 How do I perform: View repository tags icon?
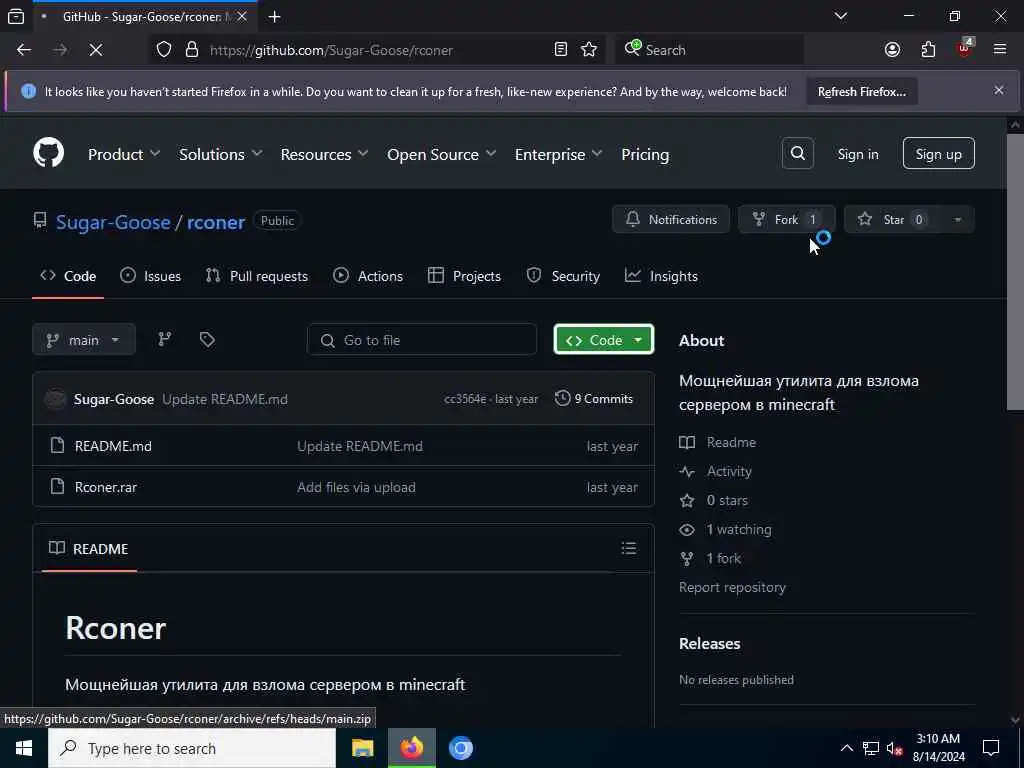point(207,340)
